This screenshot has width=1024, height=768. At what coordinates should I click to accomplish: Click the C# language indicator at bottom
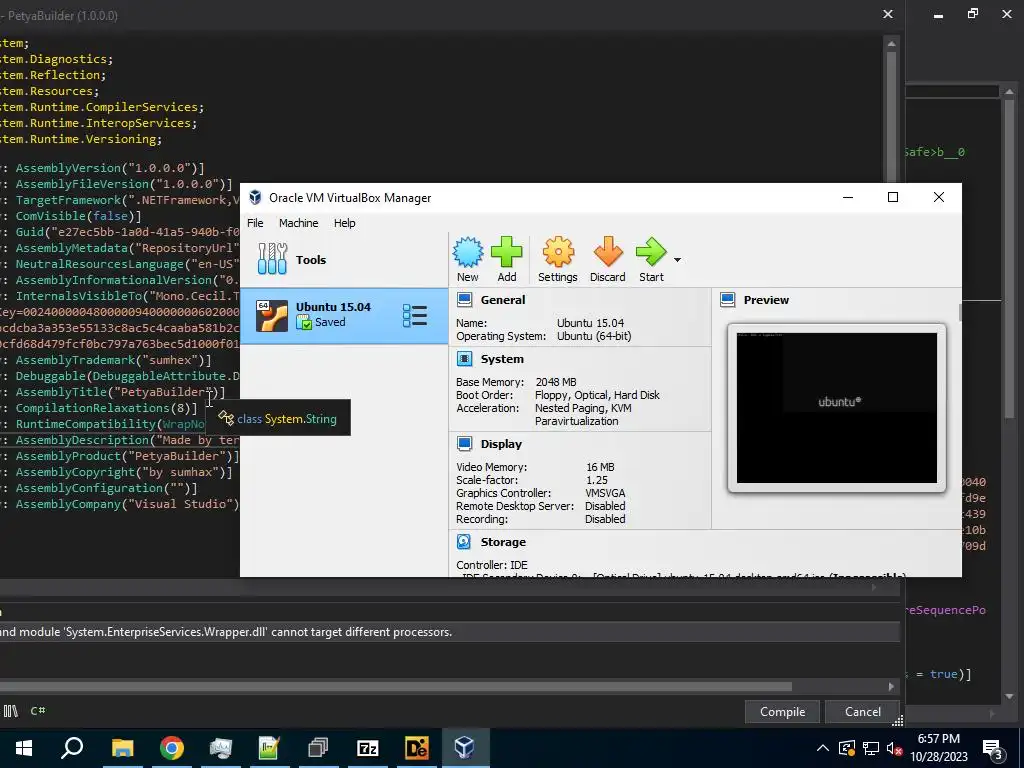(x=38, y=711)
